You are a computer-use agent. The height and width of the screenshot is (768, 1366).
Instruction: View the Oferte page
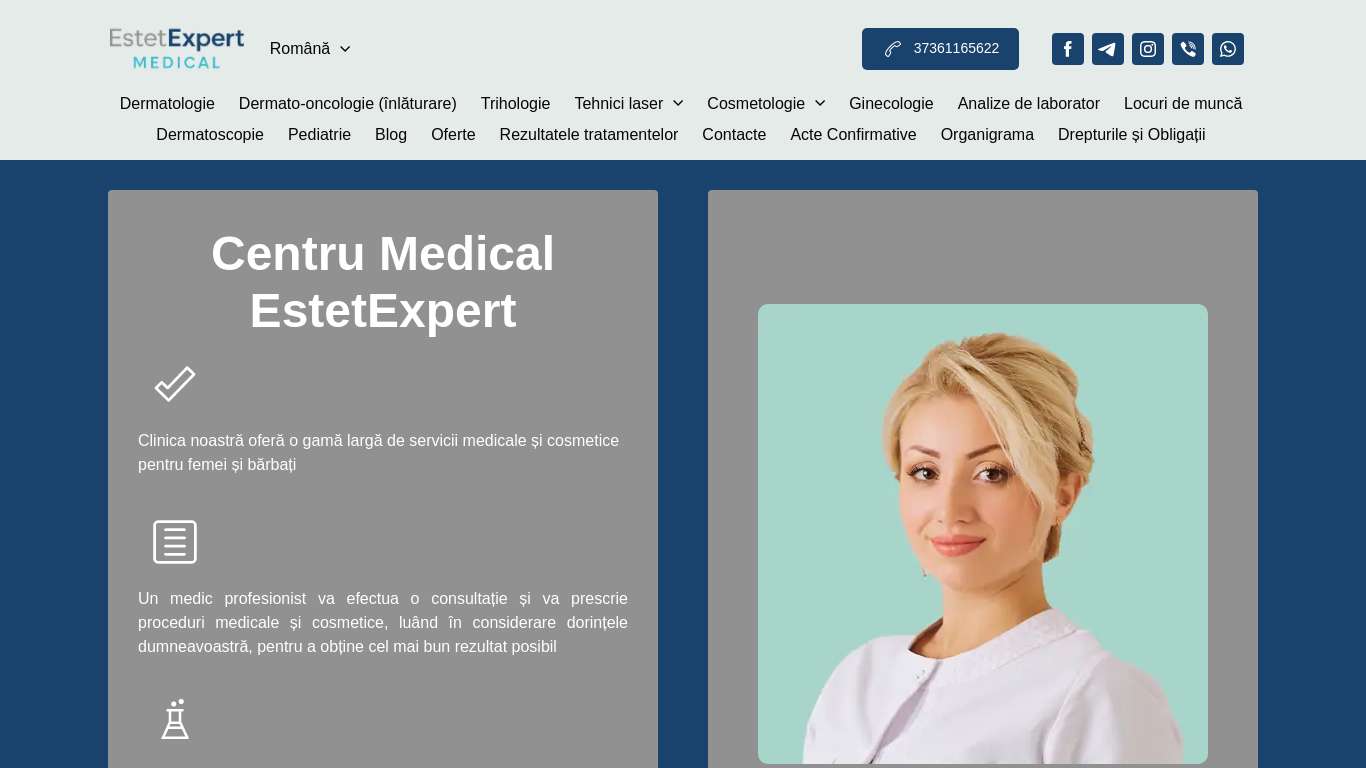click(x=453, y=135)
